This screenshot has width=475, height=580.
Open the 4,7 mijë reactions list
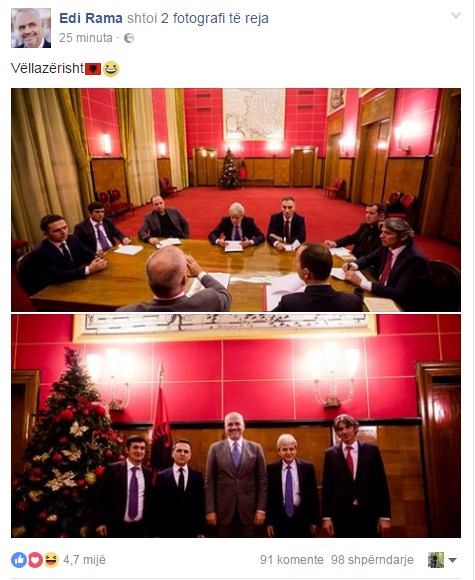point(84,560)
